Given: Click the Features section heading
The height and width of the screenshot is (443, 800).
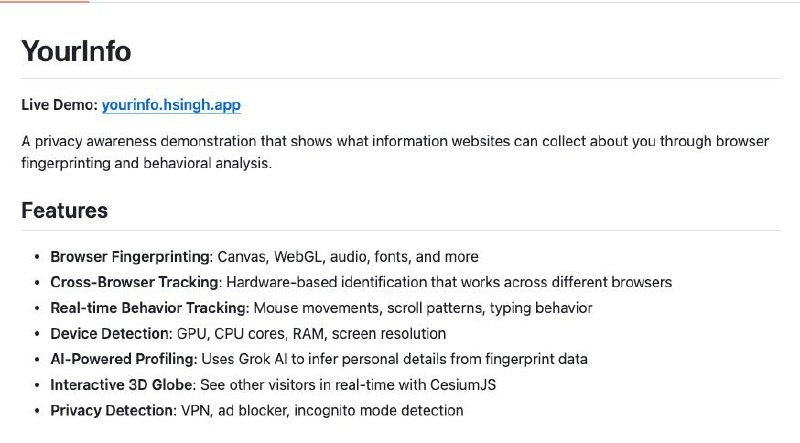Looking at the screenshot, I should 64,211.
